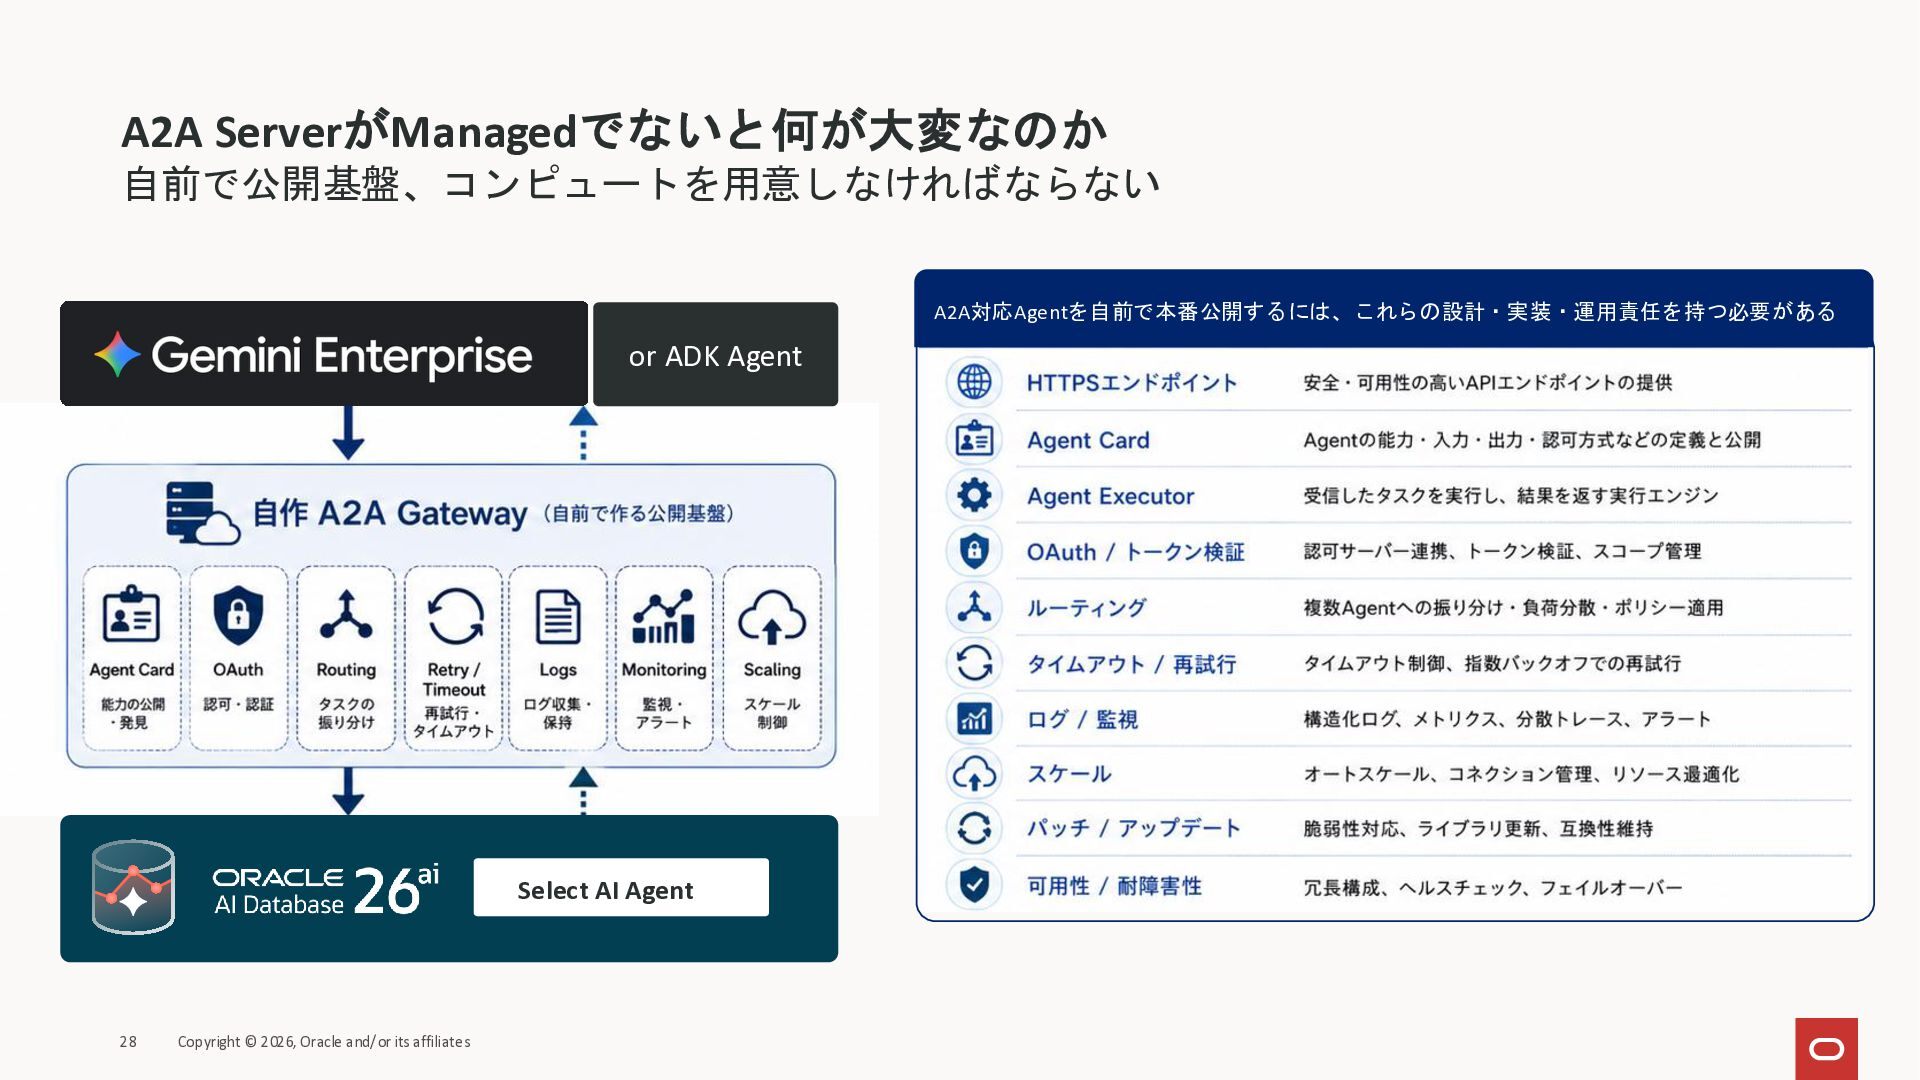This screenshot has height=1080, width=1920.
Task: Click the shield check icon beside 可用性 / 耐障害性
Action: pos(974,885)
